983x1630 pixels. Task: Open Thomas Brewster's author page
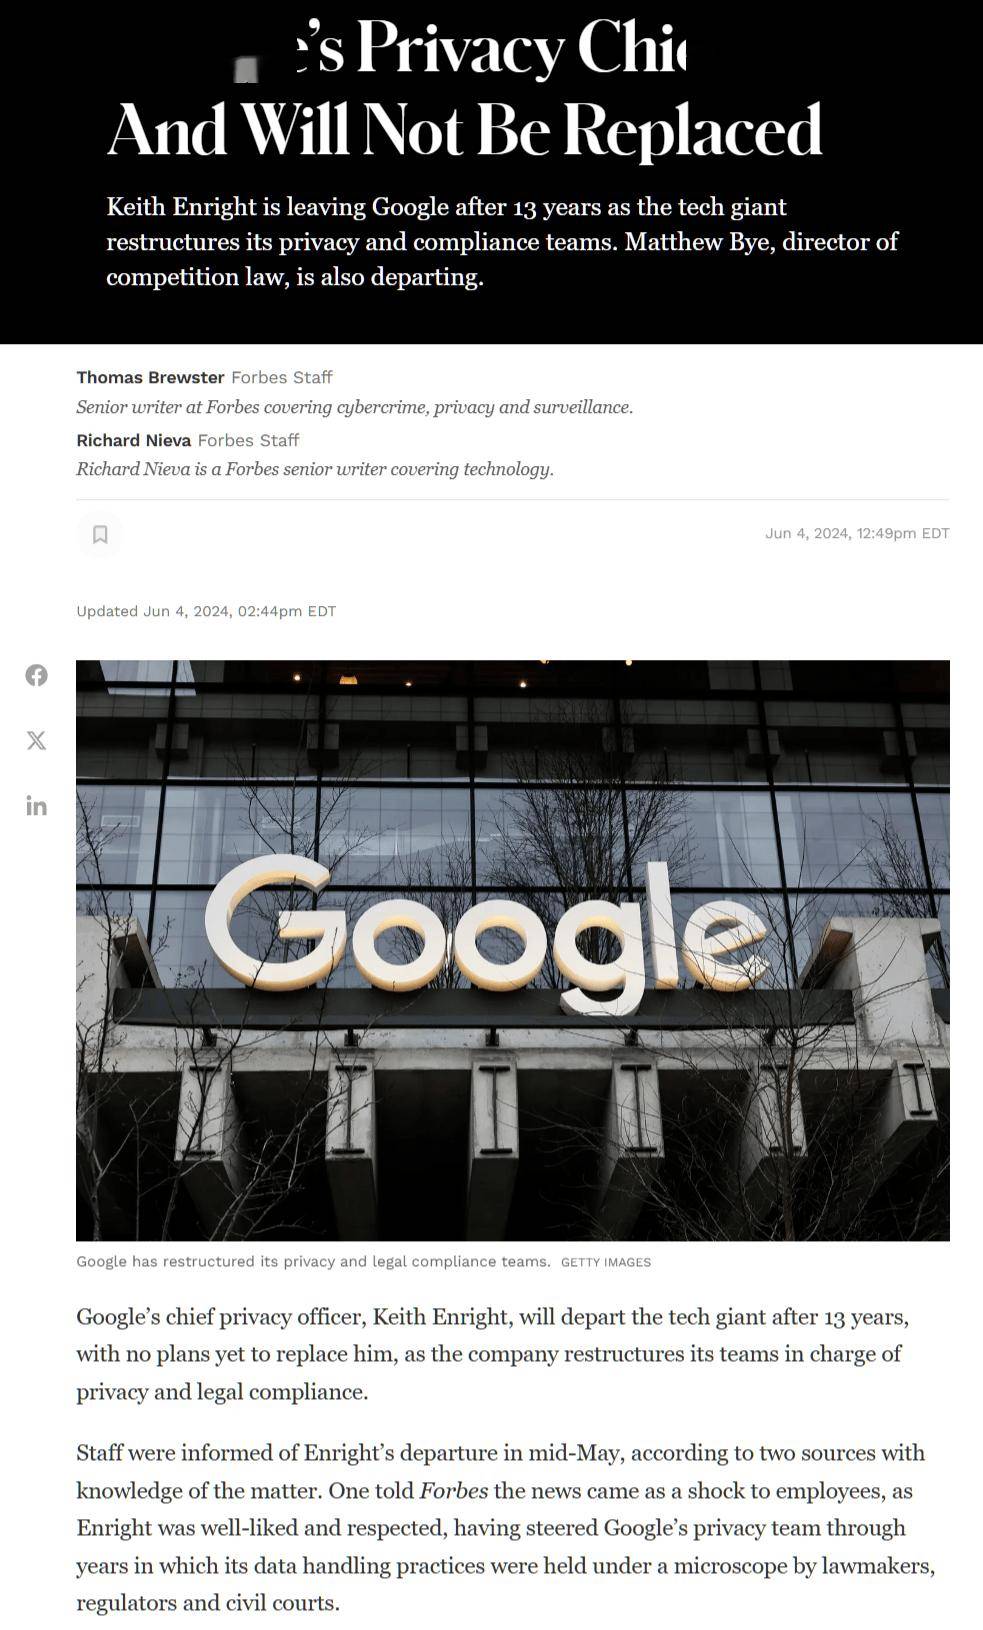click(x=150, y=377)
